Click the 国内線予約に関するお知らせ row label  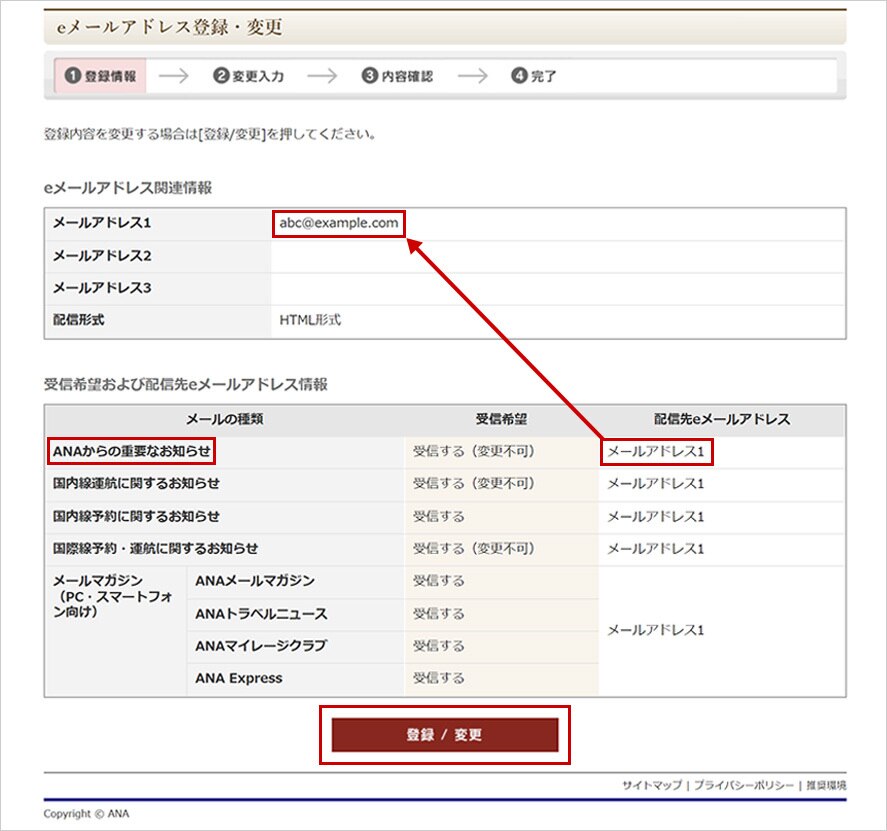[x=136, y=516]
